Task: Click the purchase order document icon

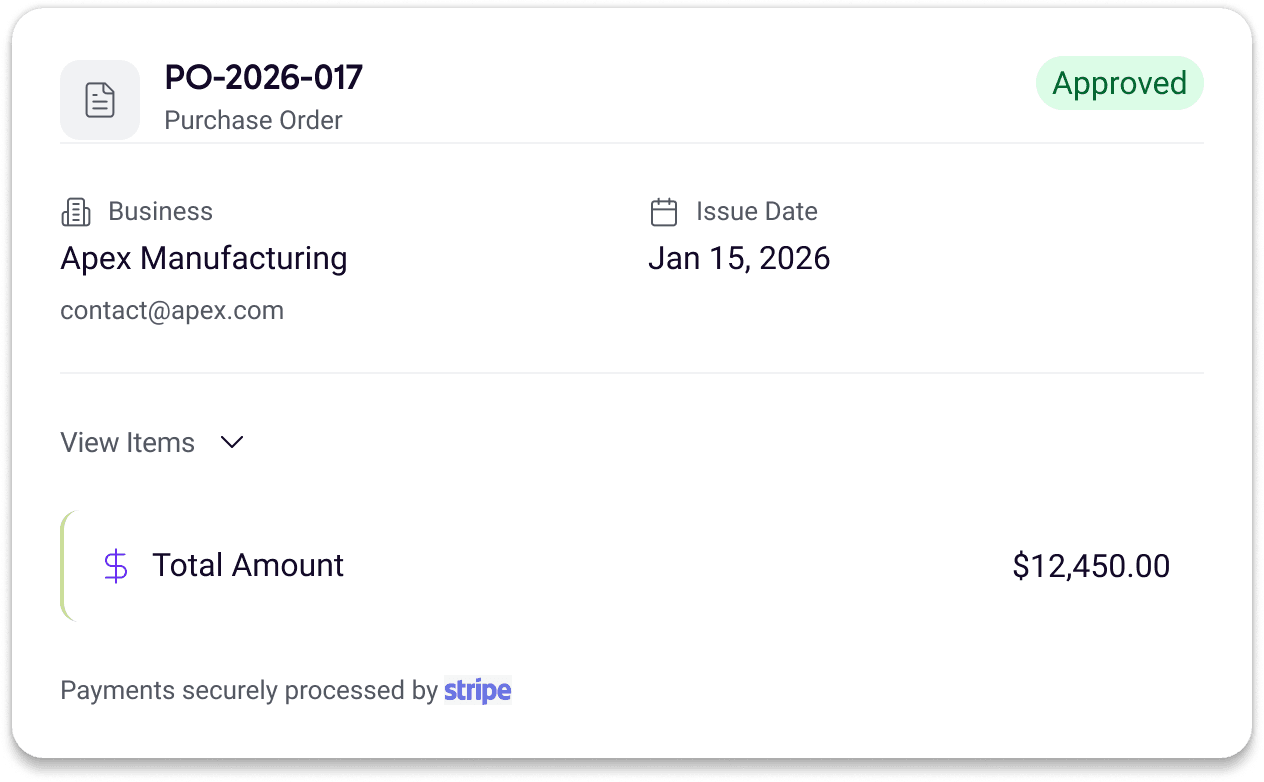Action: 100,100
